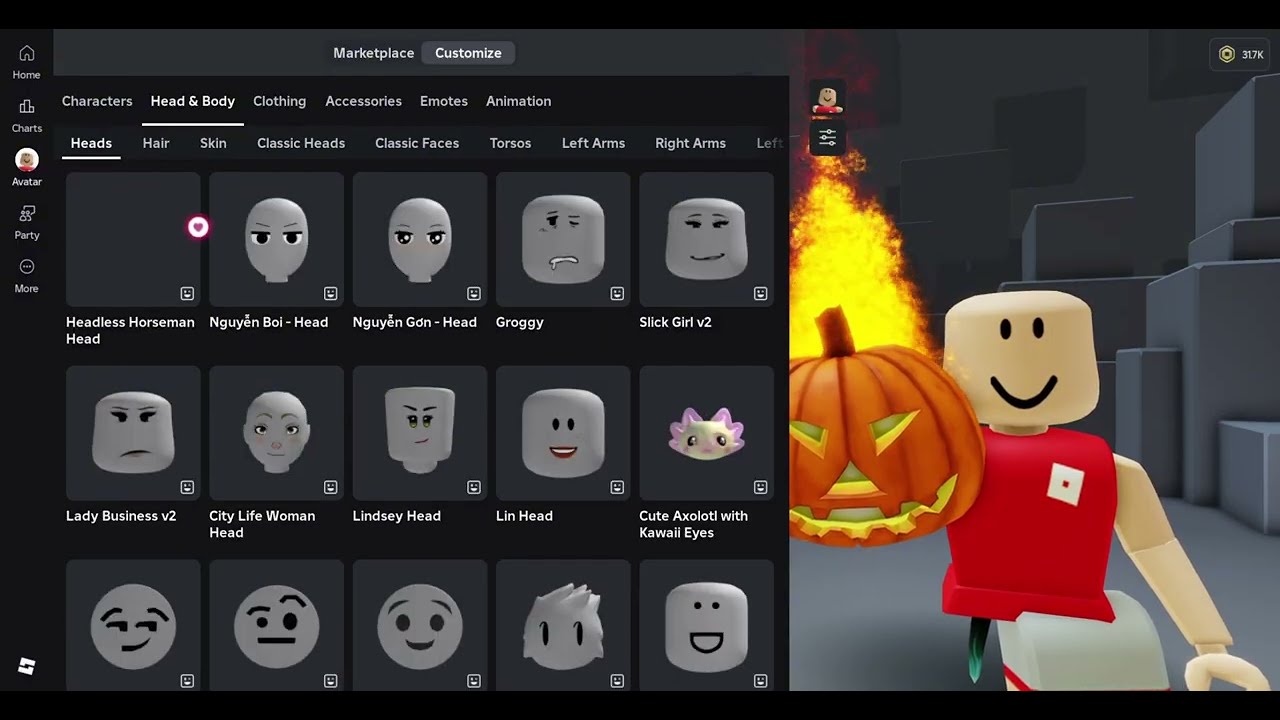Equip the City Life Woman Head
This screenshot has width=1280, height=720.
276,433
